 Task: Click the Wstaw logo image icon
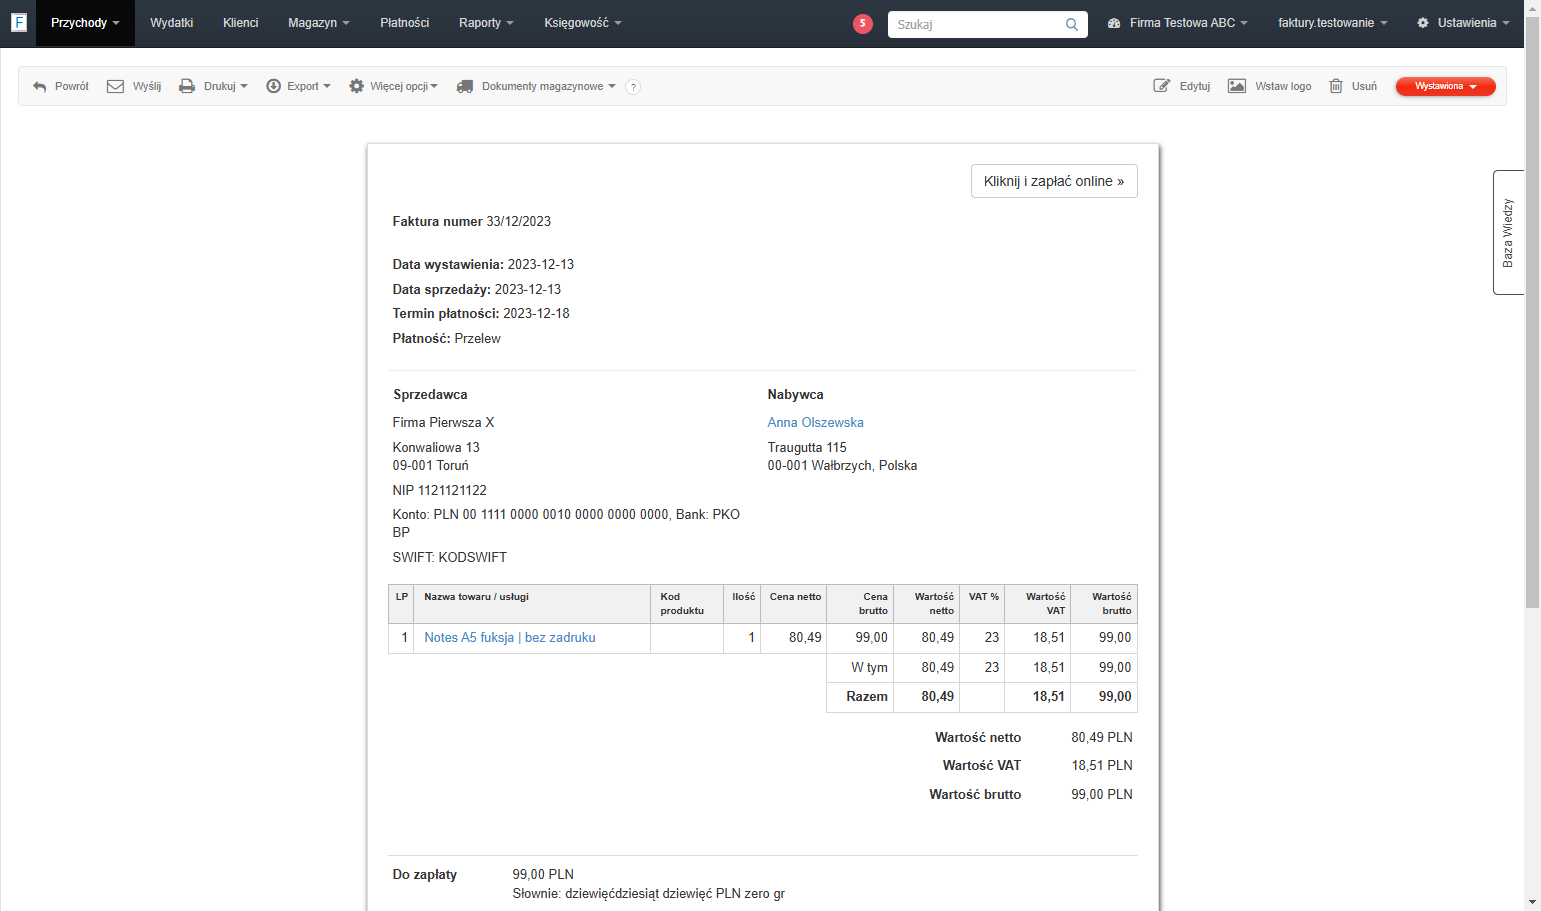coord(1237,86)
